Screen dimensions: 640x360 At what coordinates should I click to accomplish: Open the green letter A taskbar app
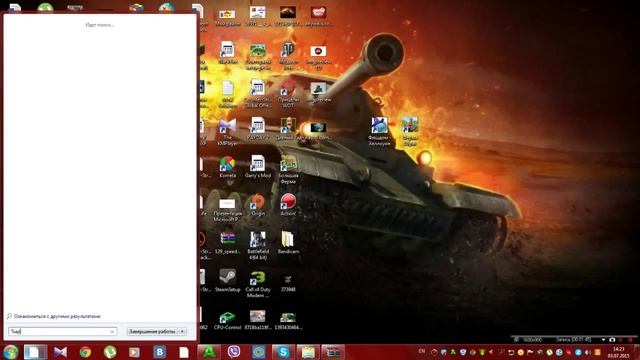209,352
